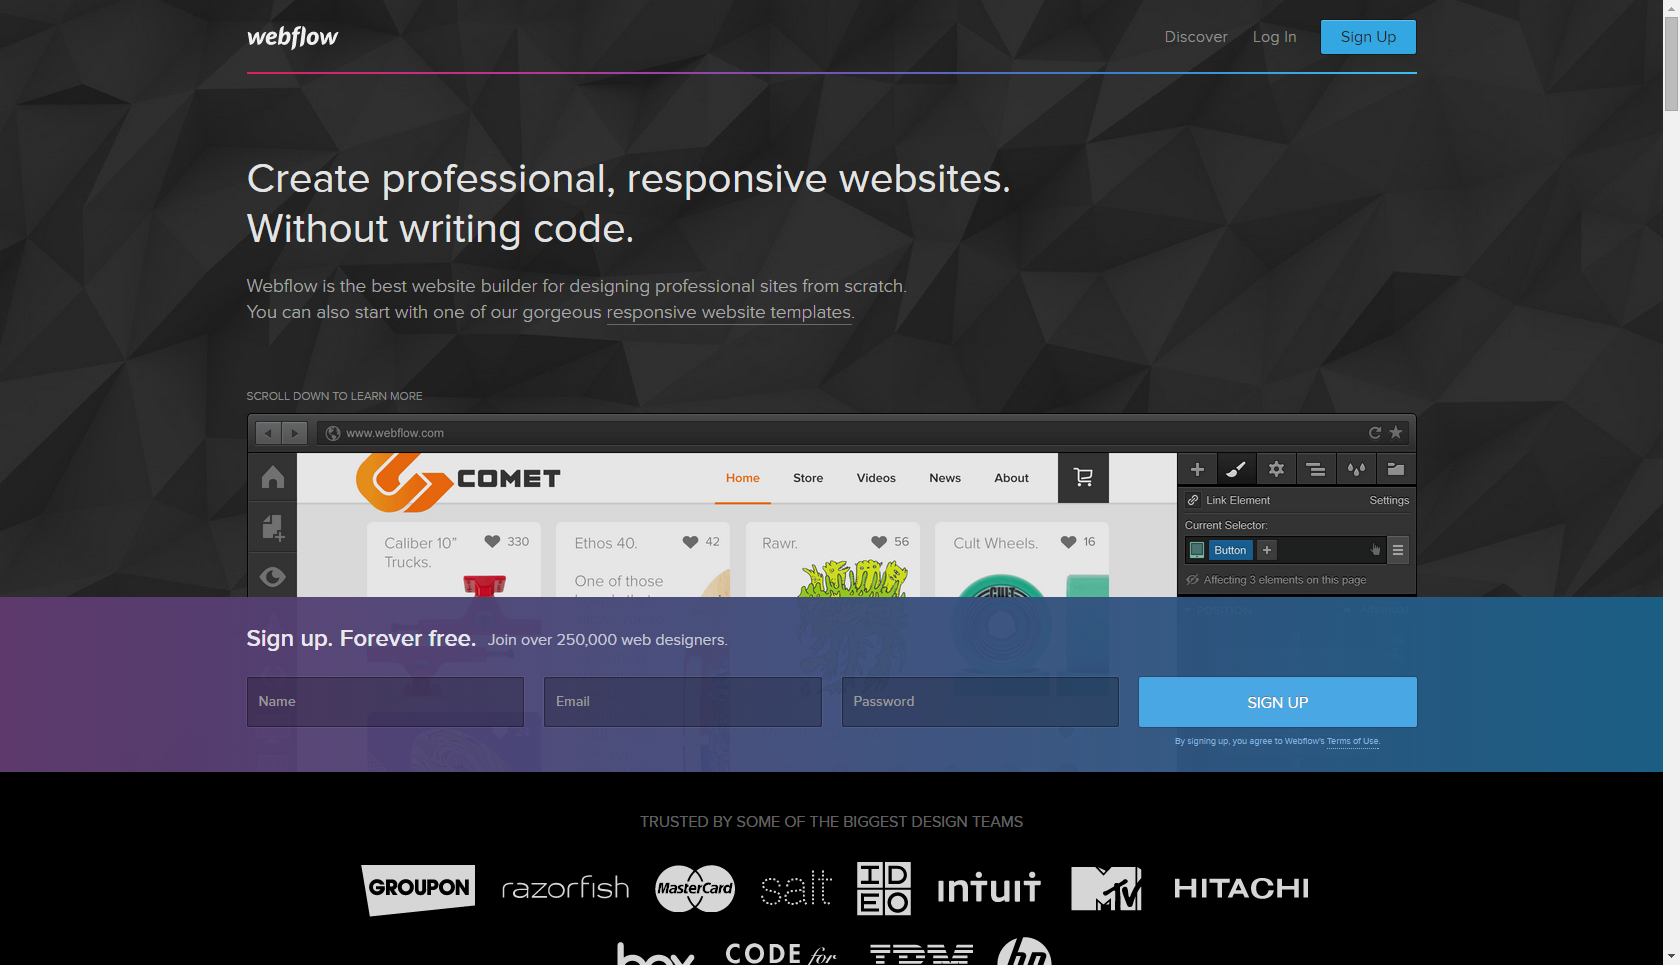Click the webflow logo in the header
Screen dimensions: 1680x965
(x=292, y=37)
